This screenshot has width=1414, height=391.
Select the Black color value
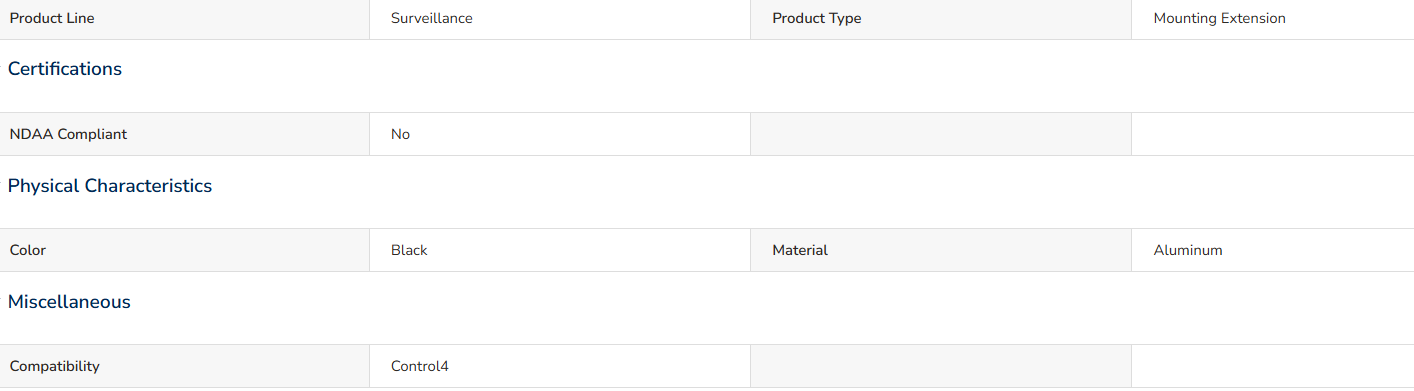pos(409,250)
